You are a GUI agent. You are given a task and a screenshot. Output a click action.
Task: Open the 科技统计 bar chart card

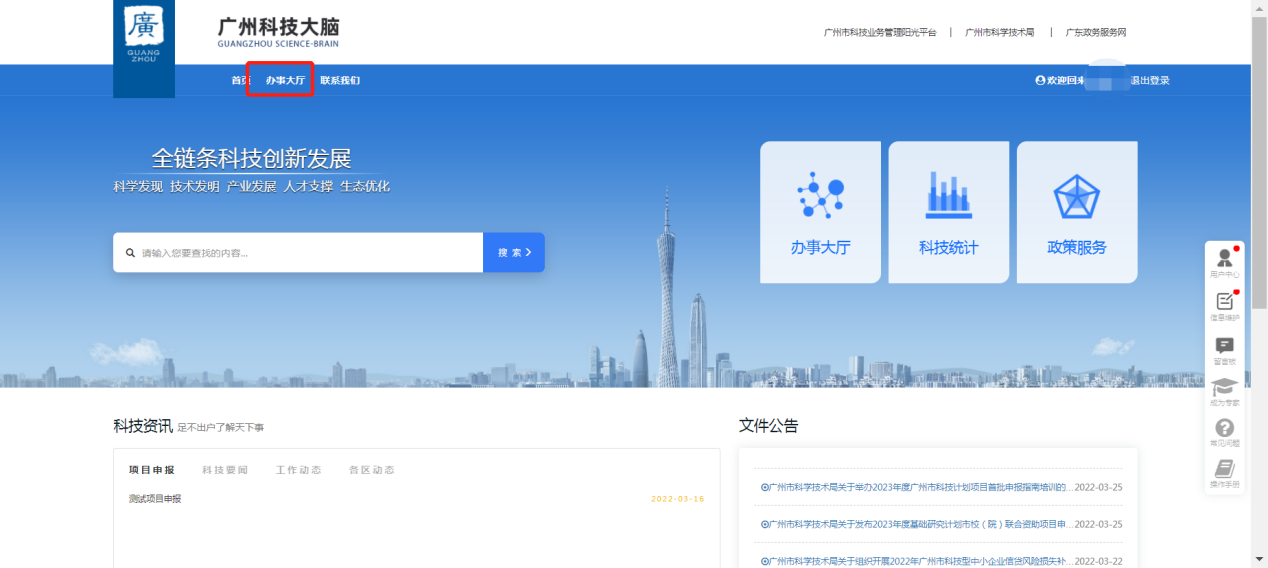tap(948, 212)
